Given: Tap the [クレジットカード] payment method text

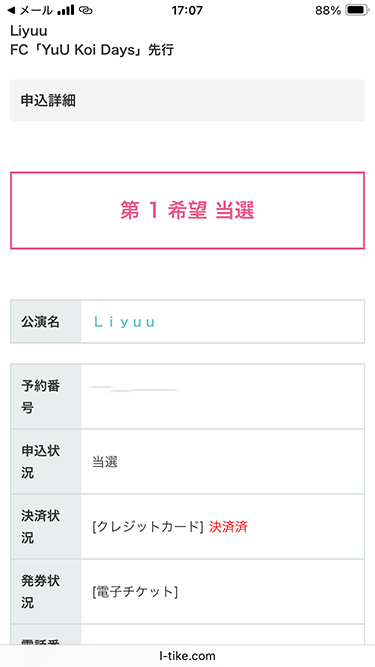Looking at the screenshot, I should coord(148,527).
